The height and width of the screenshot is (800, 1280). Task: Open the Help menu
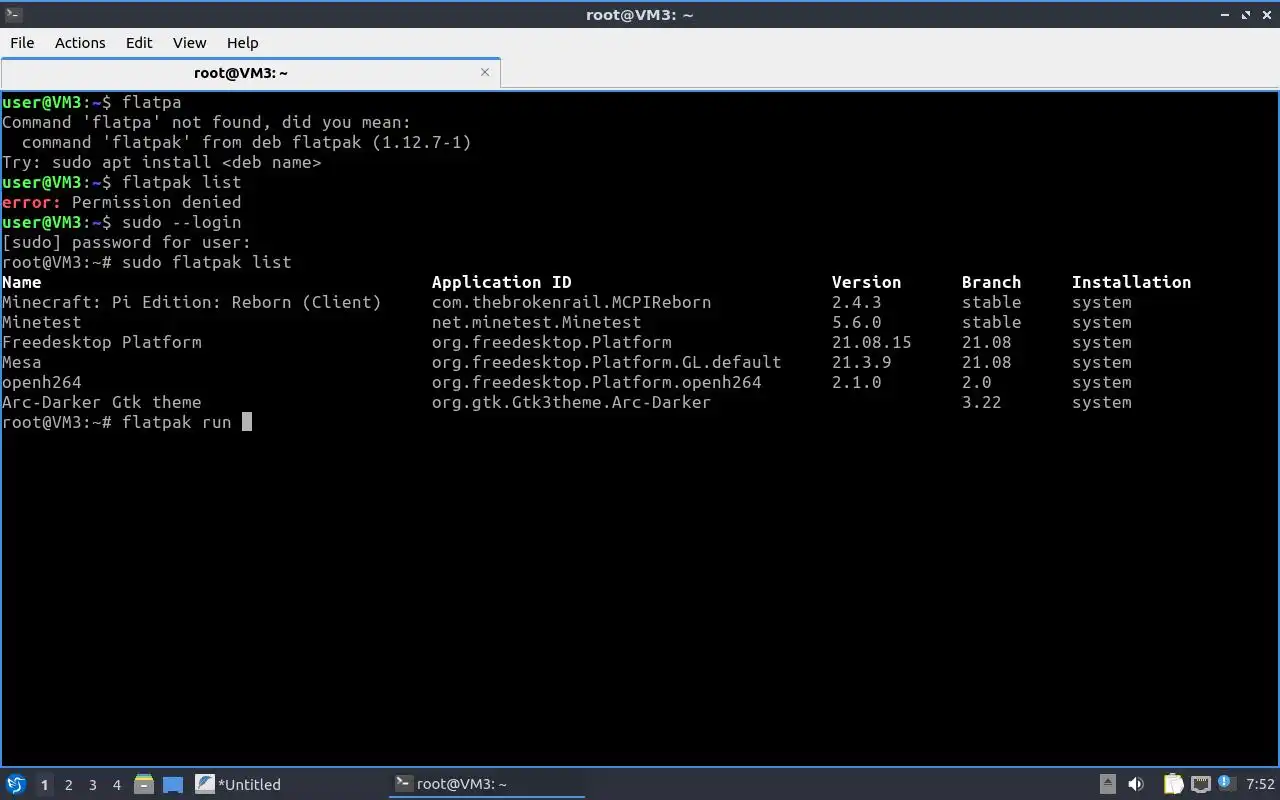(243, 43)
